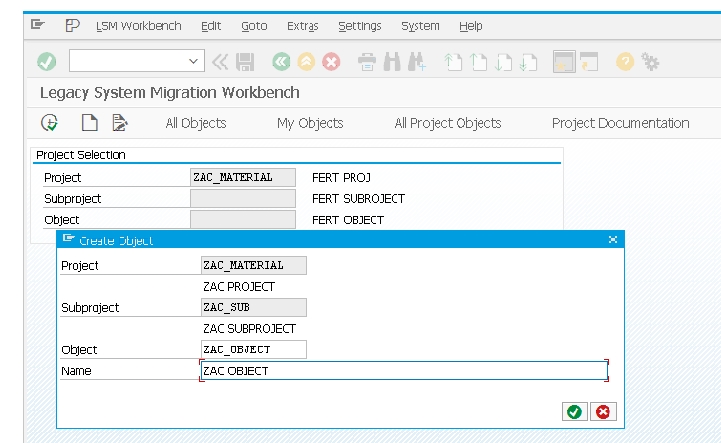Click the green Enter checkmark in toolbar

tap(46, 61)
